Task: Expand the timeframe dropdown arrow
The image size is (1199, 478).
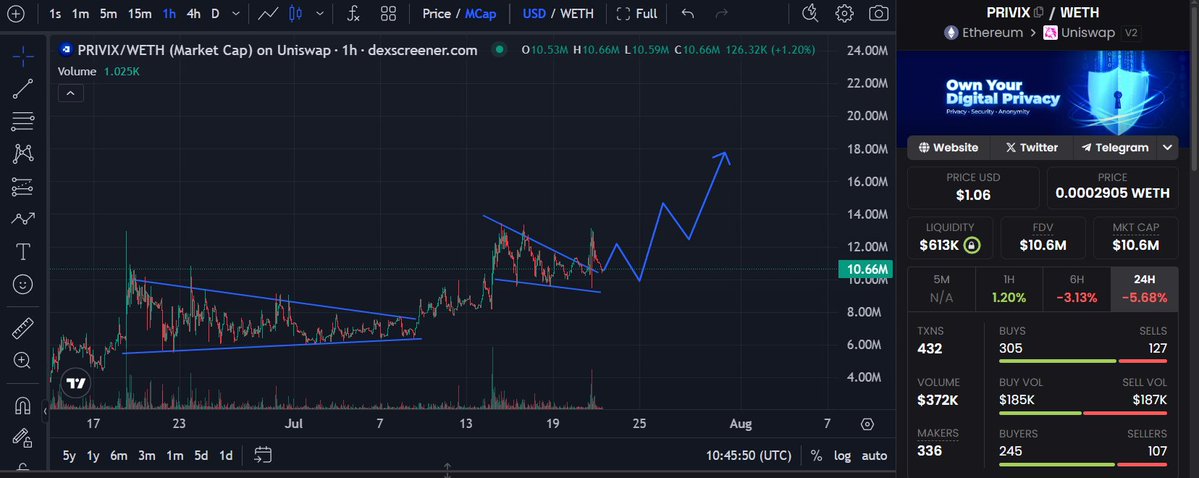Action: (236, 14)
